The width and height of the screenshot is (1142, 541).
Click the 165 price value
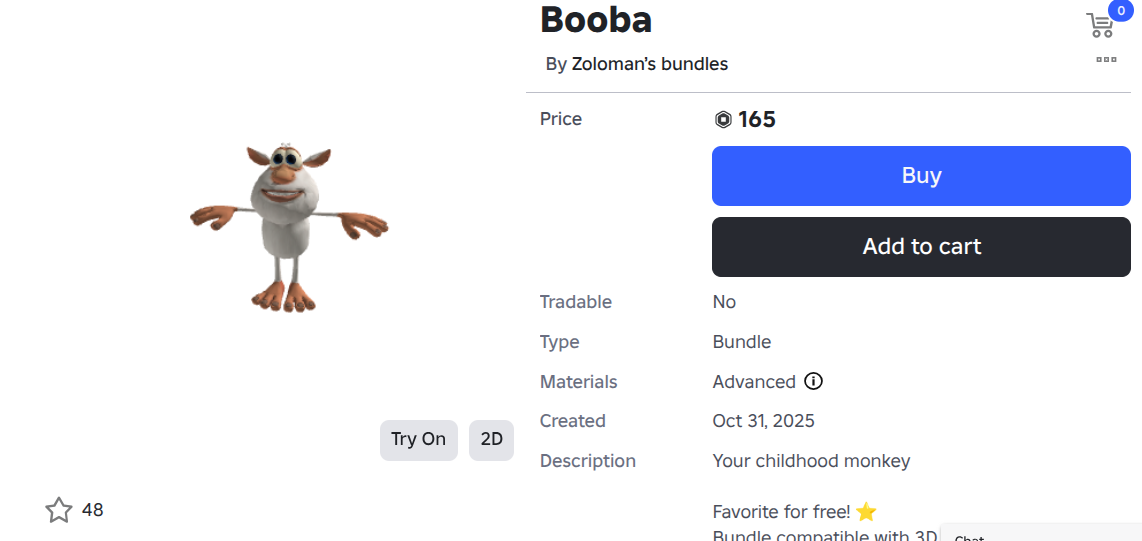pyautogui.click(x=757, y=120)
